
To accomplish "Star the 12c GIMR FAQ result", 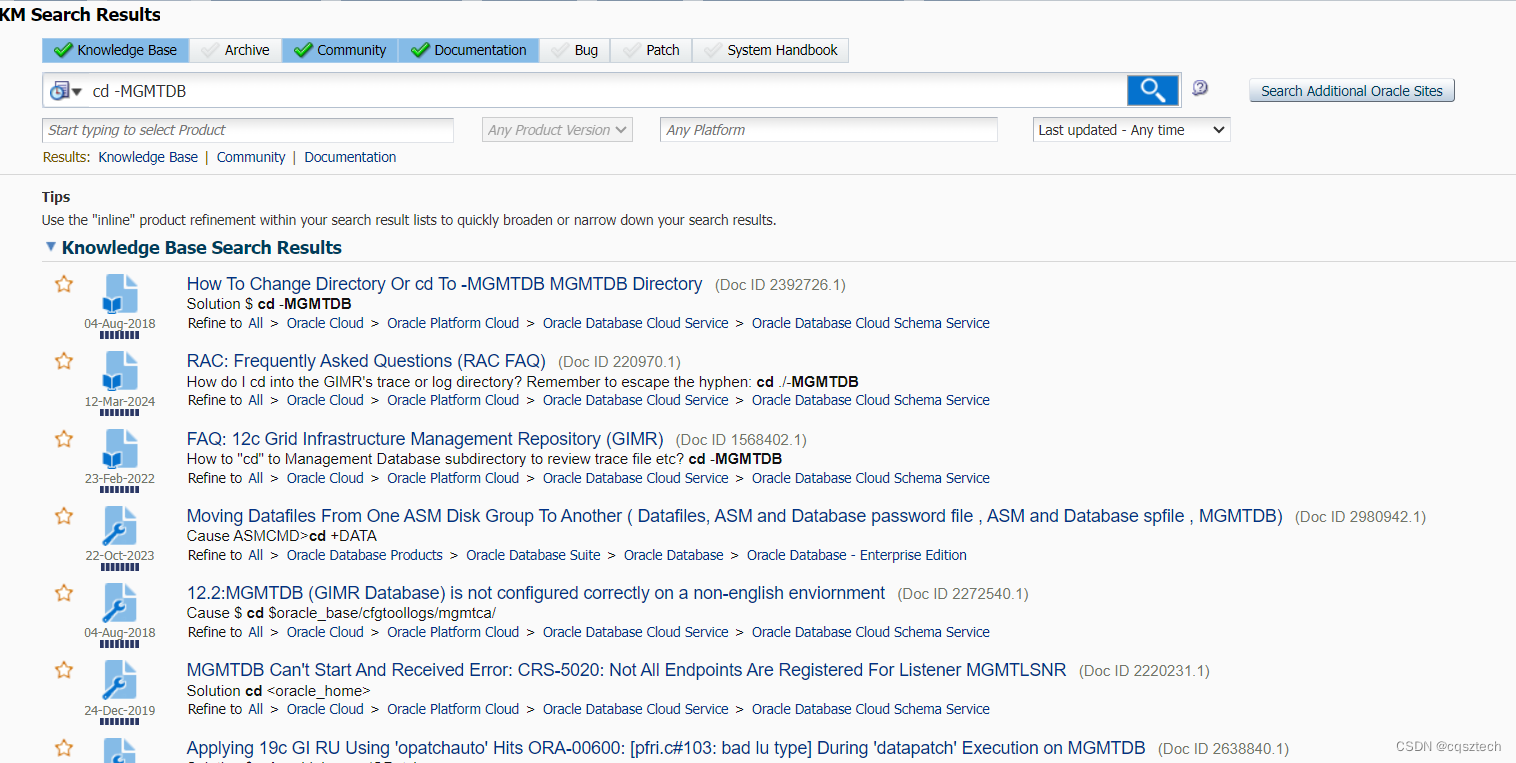I will click(64, 439).
